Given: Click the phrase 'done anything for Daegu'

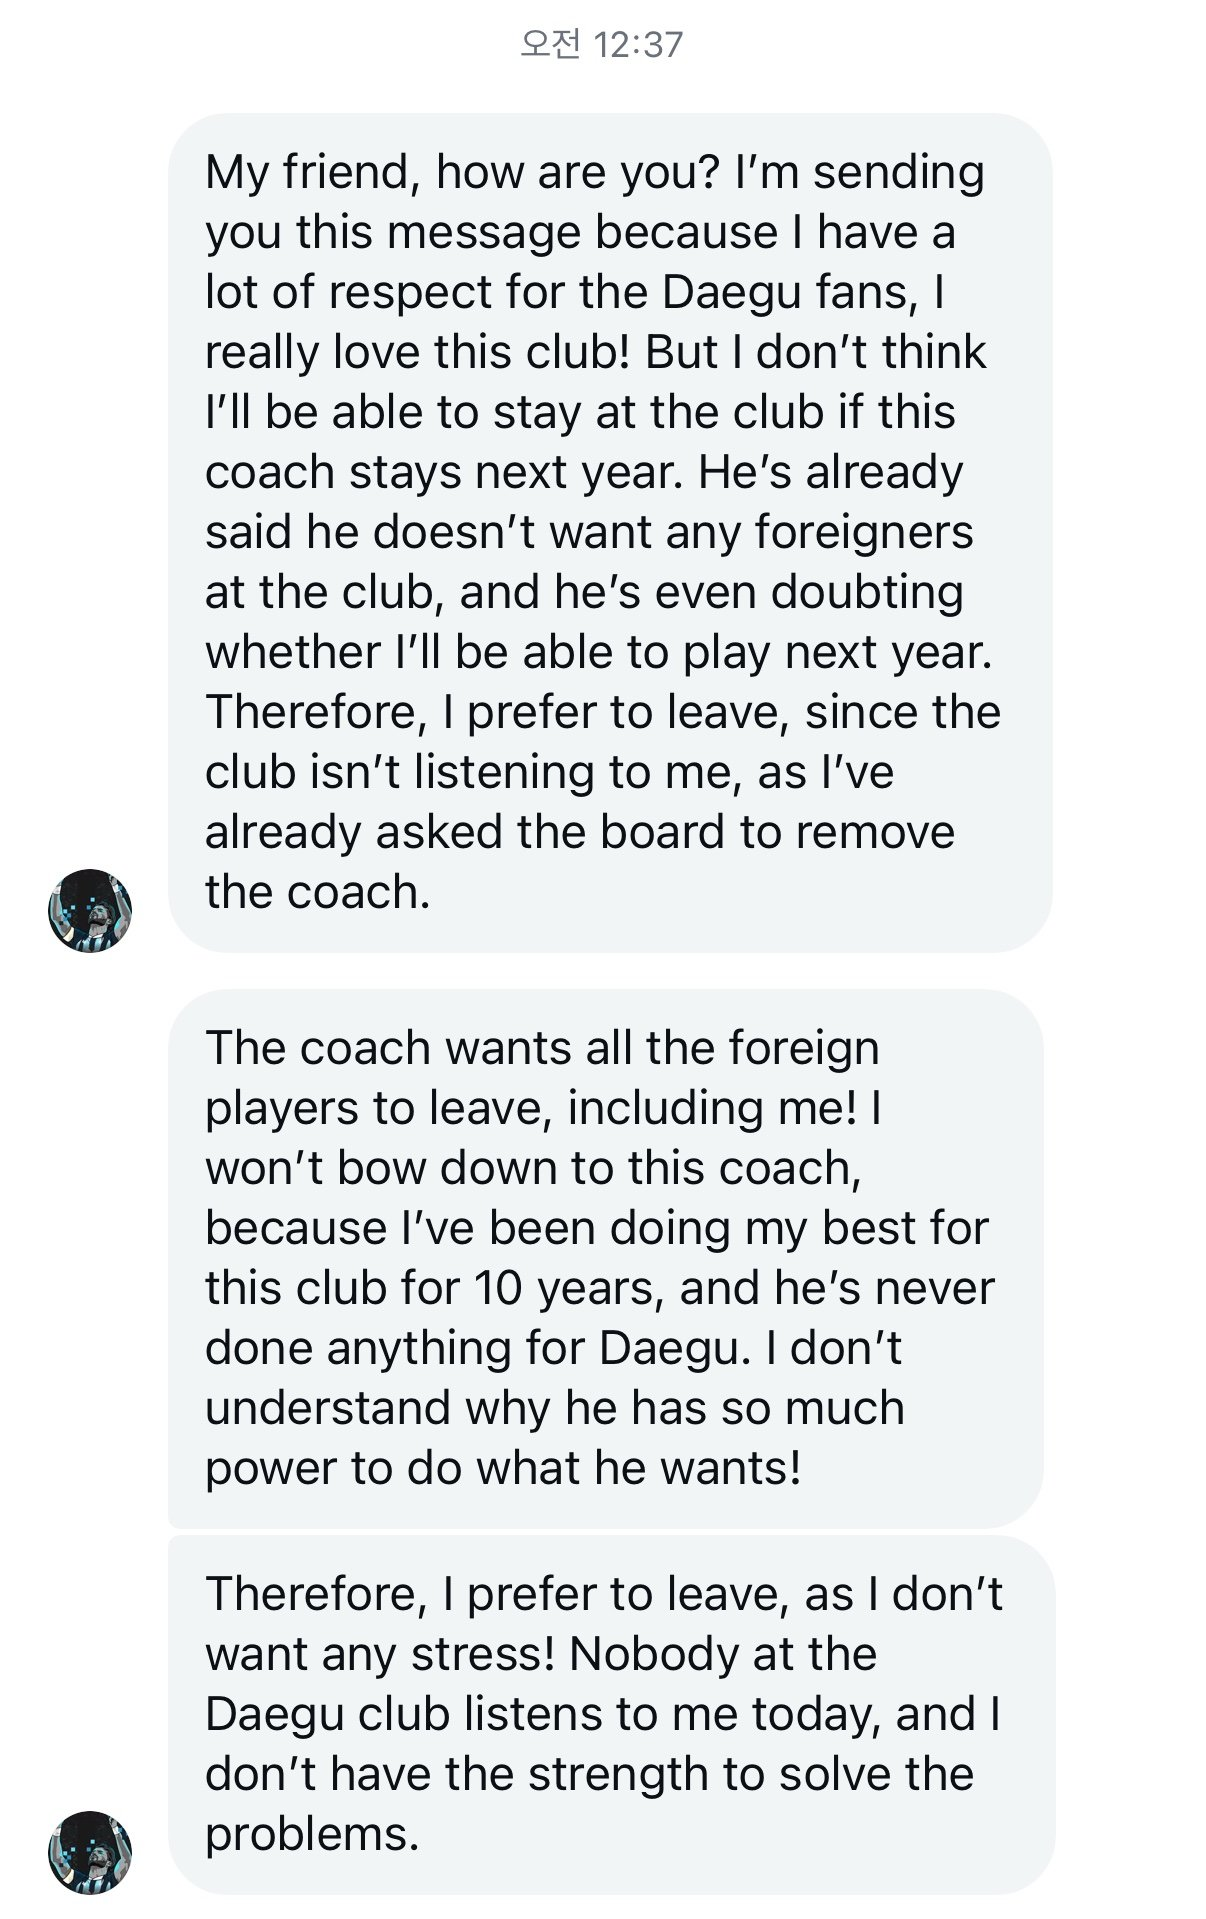Looking at the screenshot, I should [477, 1348].
